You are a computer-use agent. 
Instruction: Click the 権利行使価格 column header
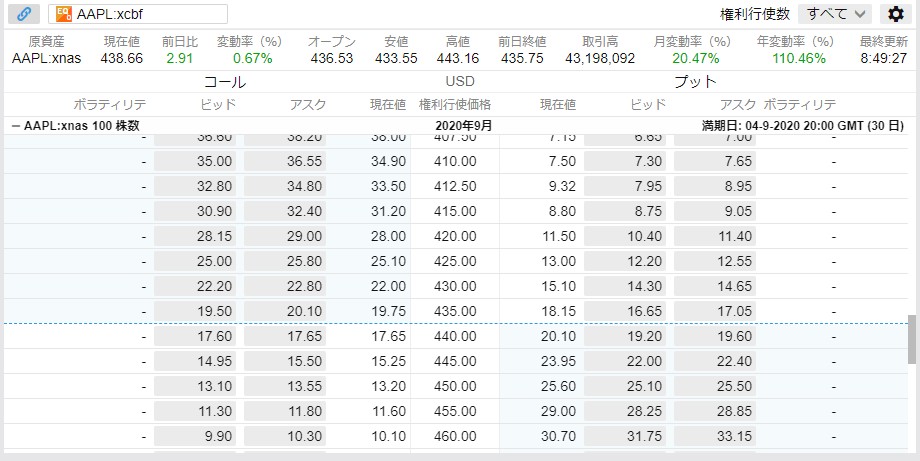[x=455, y=105]
